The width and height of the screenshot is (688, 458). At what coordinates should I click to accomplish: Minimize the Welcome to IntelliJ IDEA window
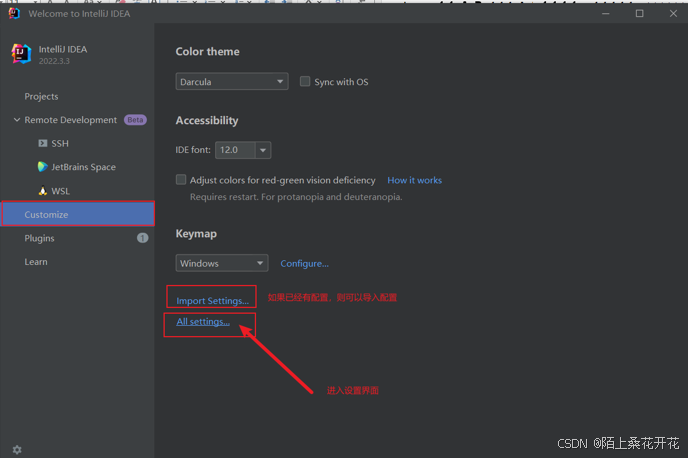coord(606,14)
